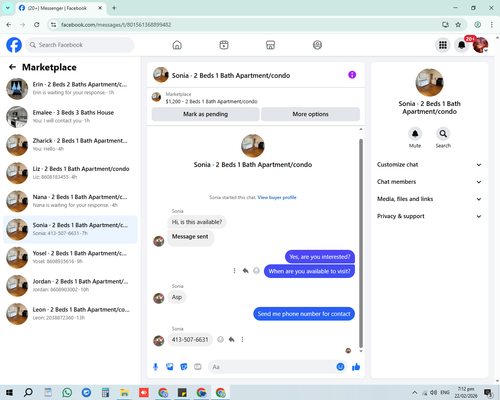Send a thumbs up like
The image size is (500, 400).
(x=356, y=367)
